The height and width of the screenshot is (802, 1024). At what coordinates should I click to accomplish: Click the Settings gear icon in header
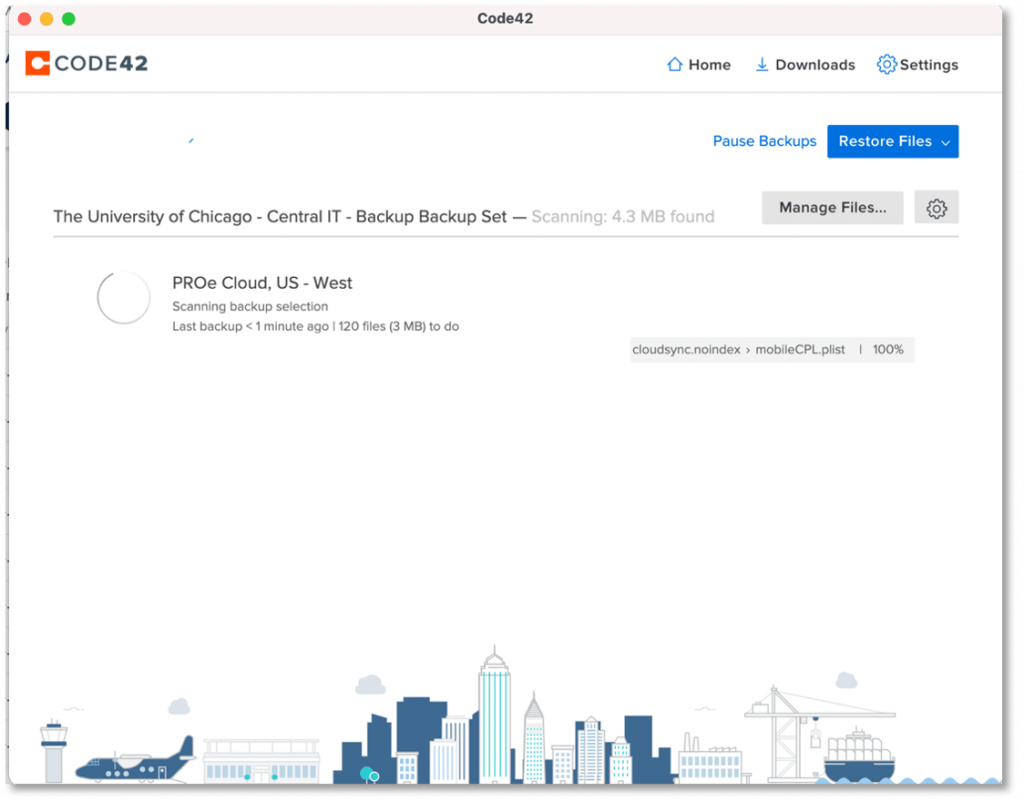pyautogui.click(x=886, y=64)
